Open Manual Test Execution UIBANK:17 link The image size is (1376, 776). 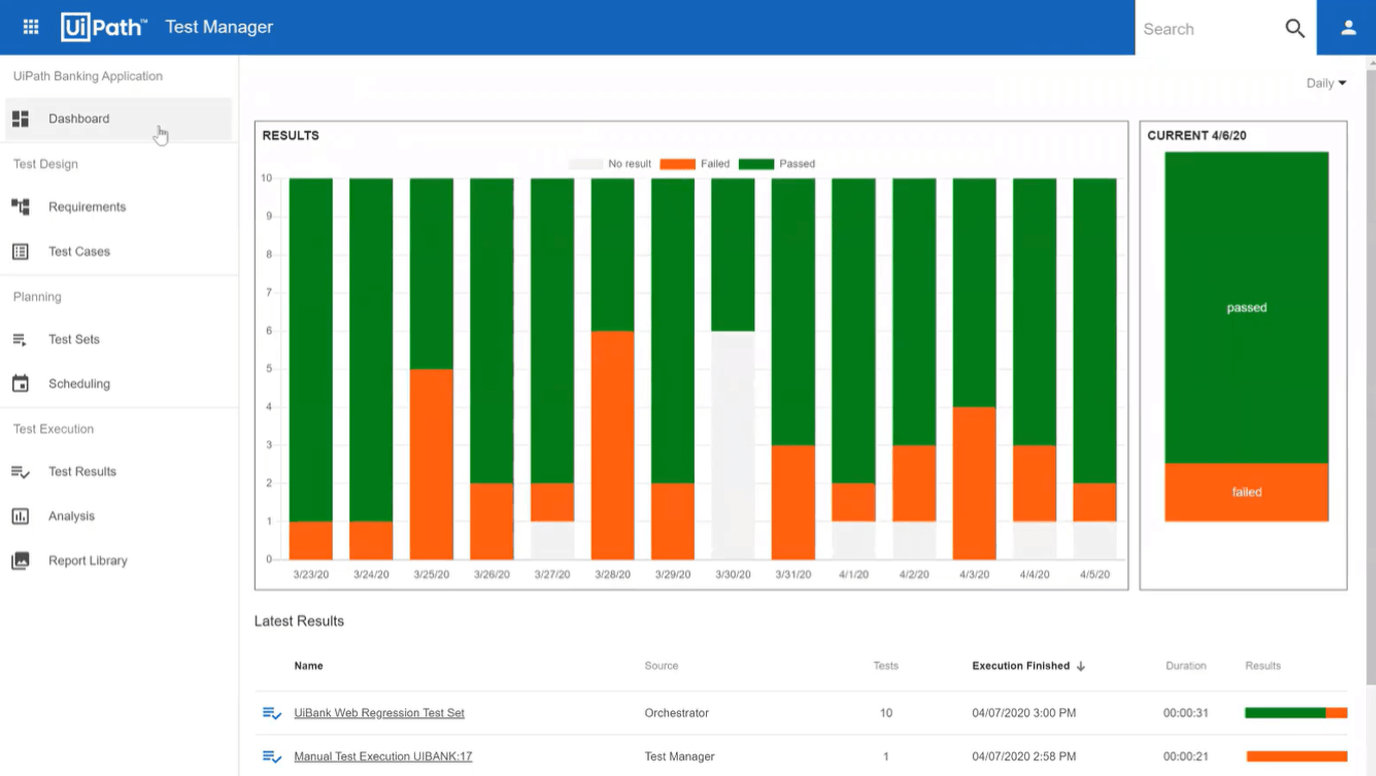(x=383, y=757)
